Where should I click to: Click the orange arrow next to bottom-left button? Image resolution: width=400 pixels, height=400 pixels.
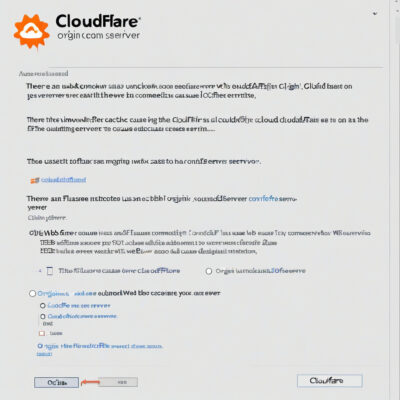90,382
